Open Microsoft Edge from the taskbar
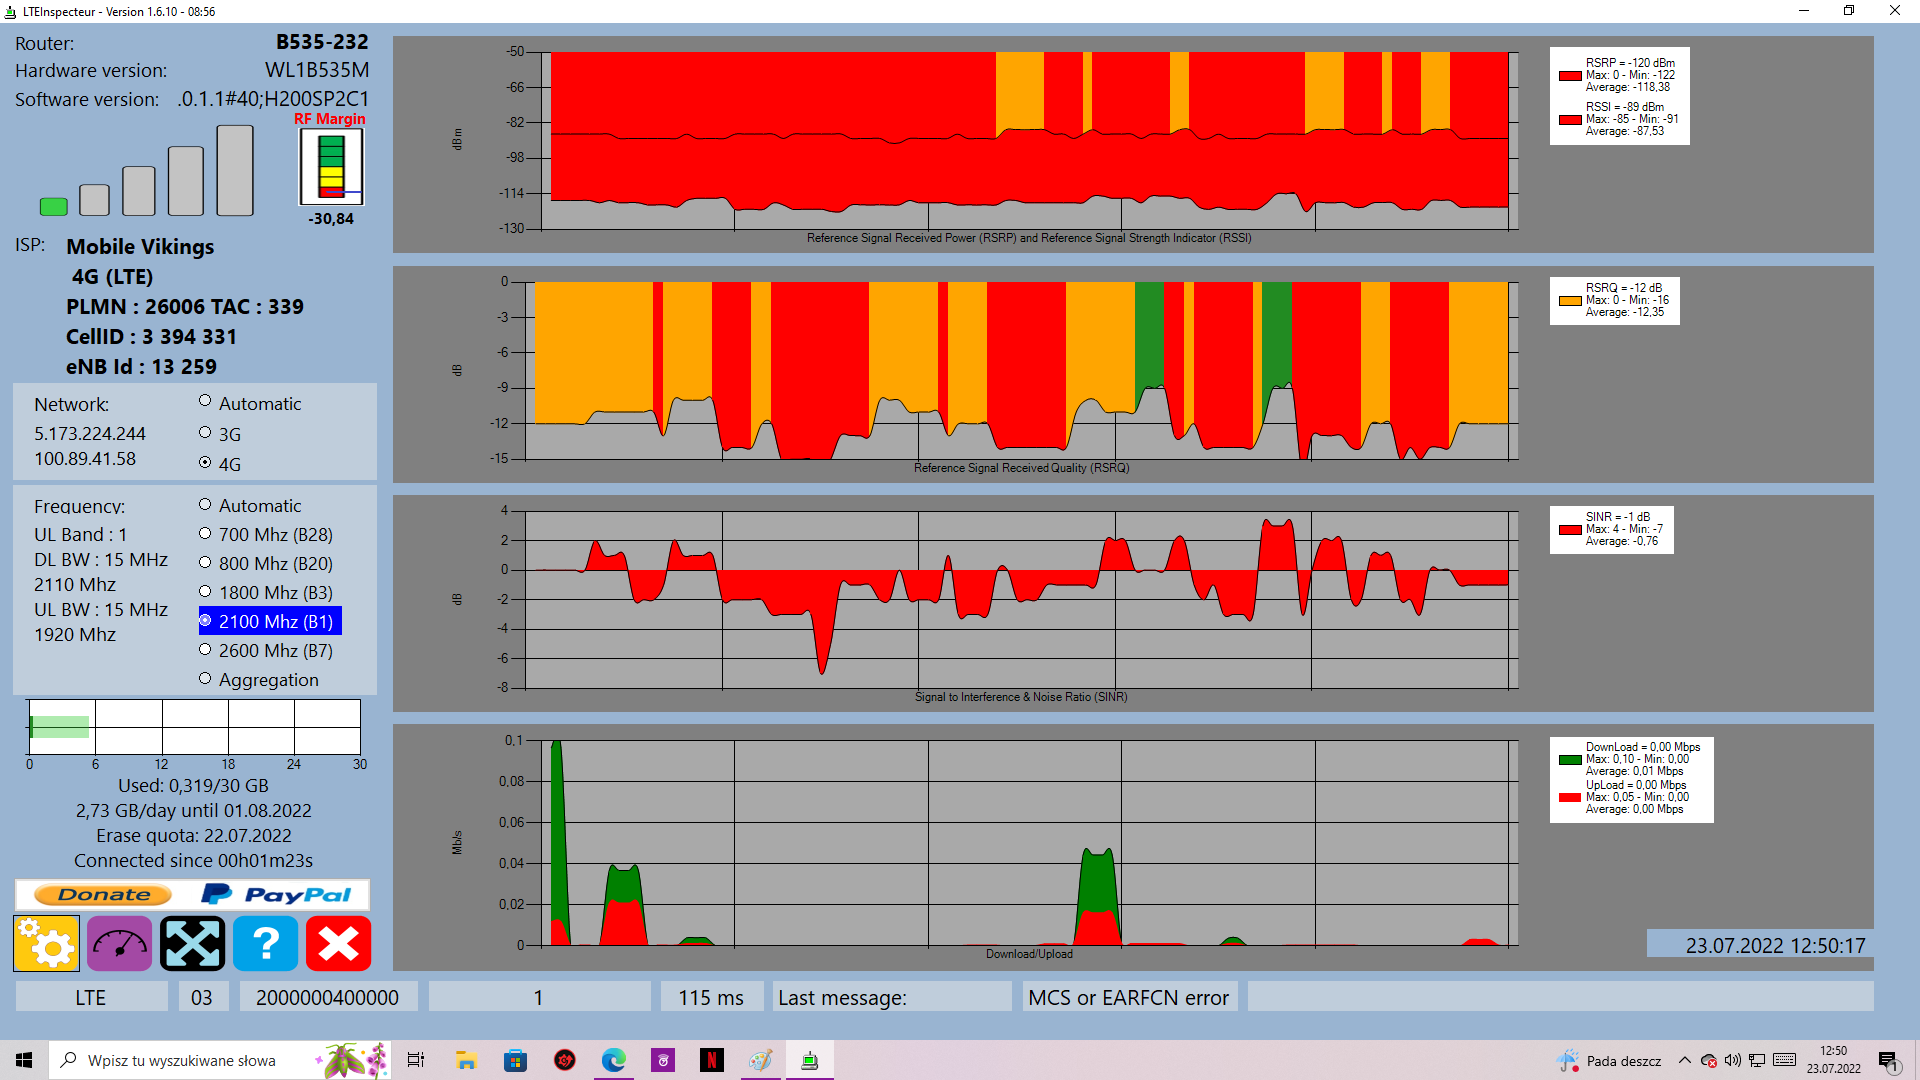Image resolution: width=1920 pixels, height=1080 pixels. click(x=613, y=1060)
